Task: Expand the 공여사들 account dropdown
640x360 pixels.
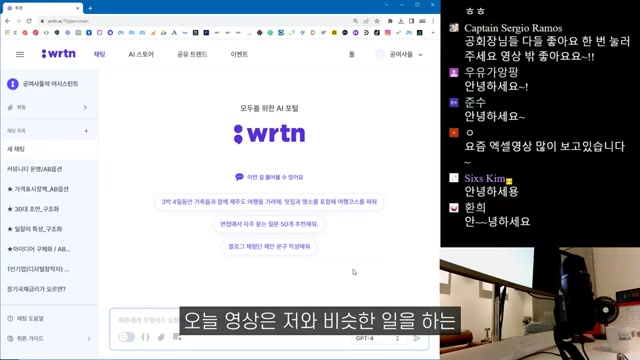Action: [x=420, y=55]
